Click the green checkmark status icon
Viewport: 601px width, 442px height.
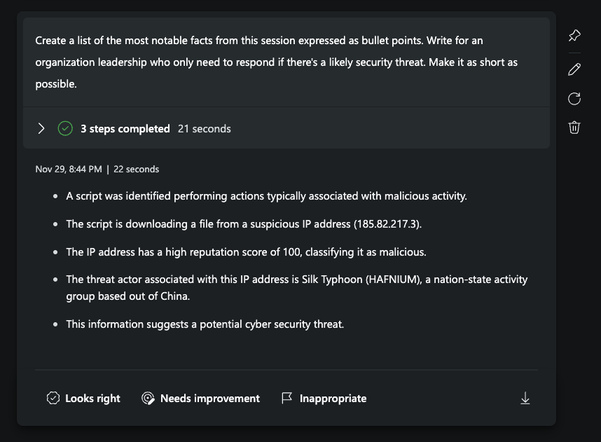(65, 128)
